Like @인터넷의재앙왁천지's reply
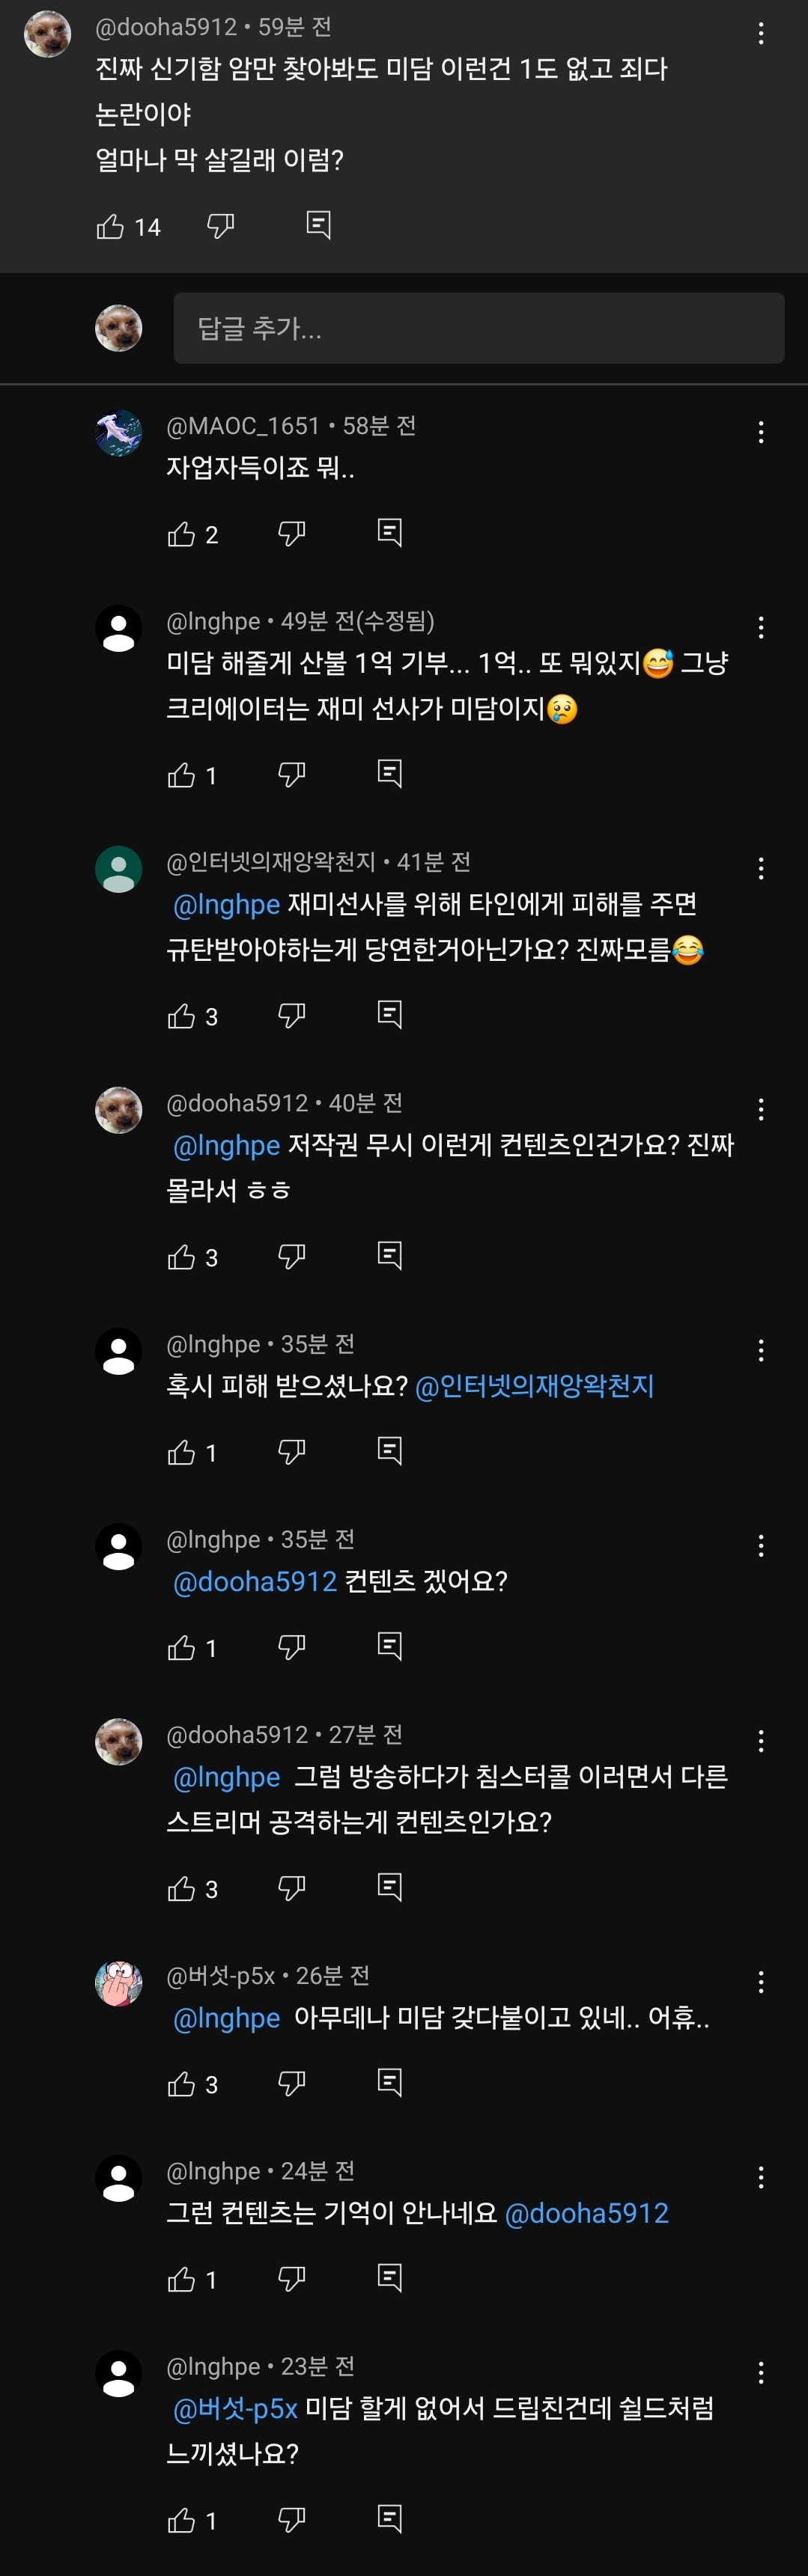Image resolution: width=808 pixels, height=2576 pixels. 181,1016
